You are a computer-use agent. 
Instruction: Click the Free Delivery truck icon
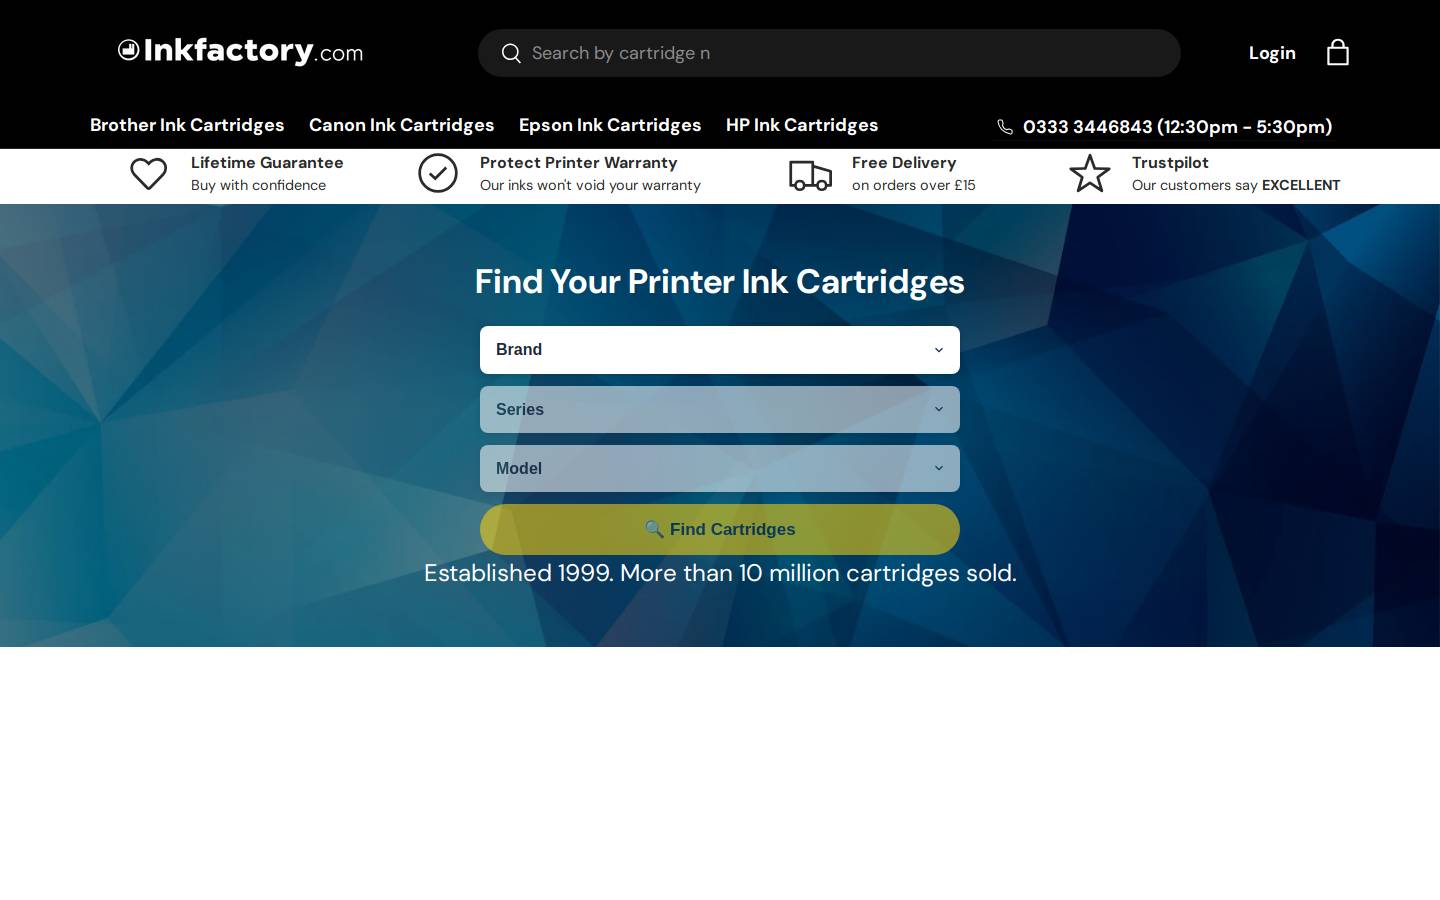[810, 175]
